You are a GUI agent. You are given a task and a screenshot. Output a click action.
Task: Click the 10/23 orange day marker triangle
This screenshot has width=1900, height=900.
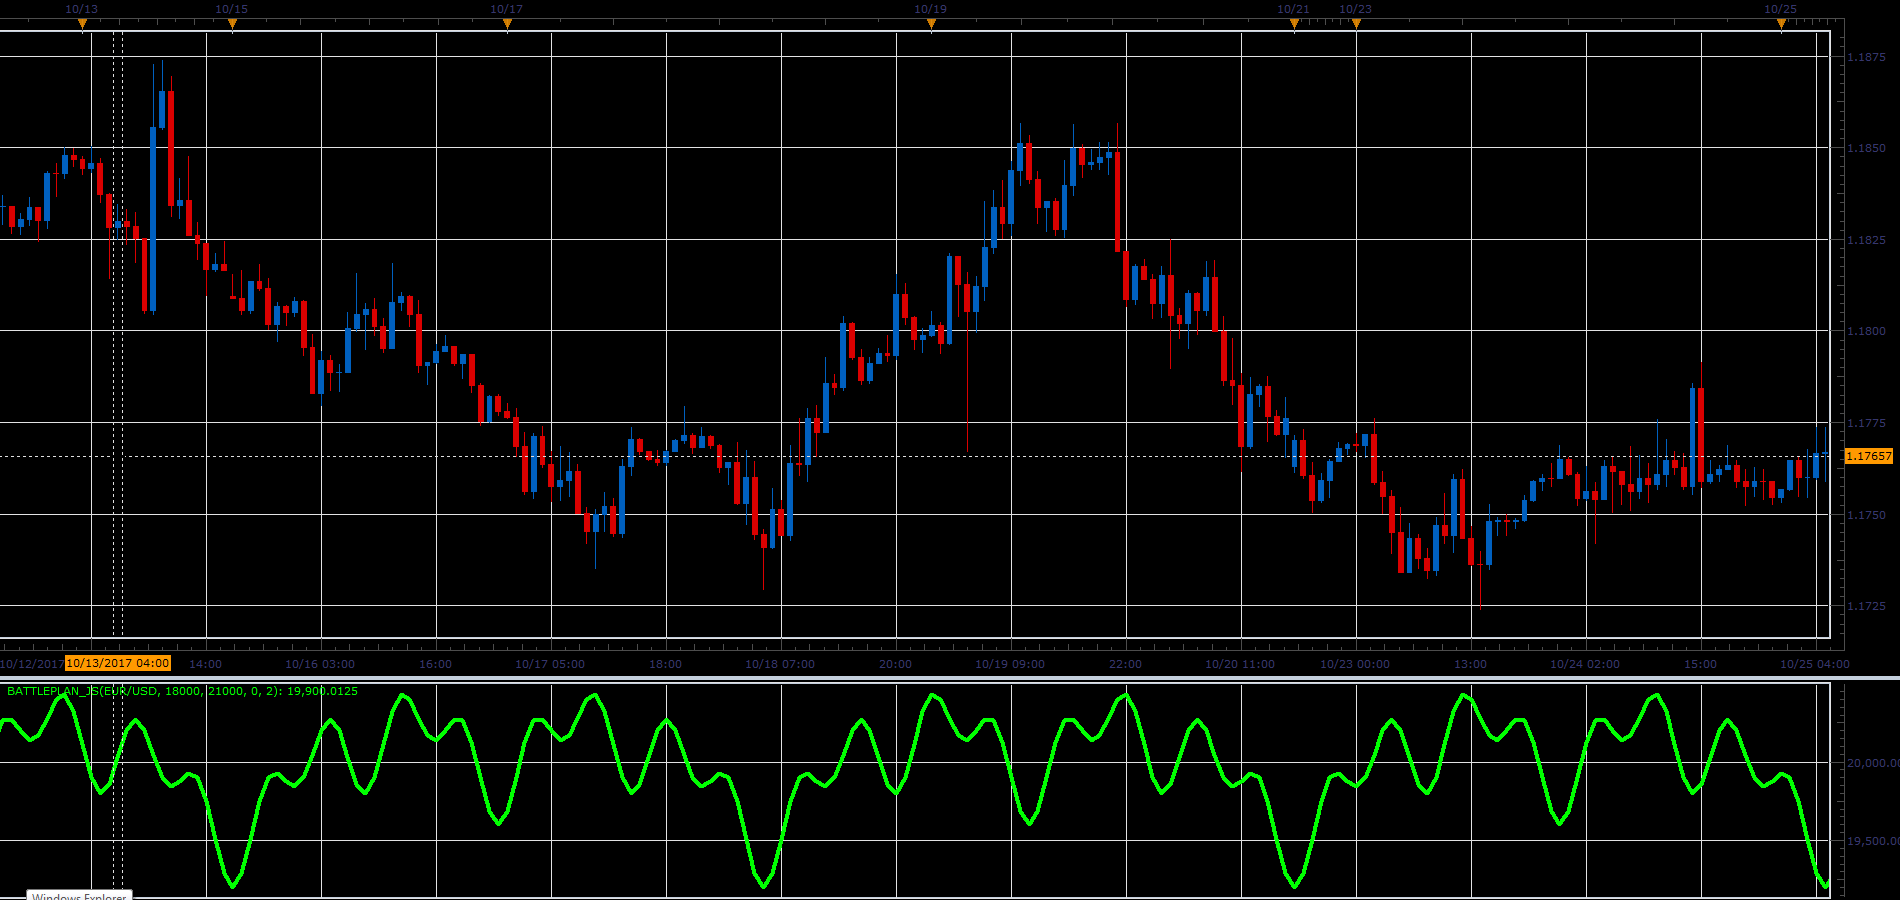[1356, 24]
